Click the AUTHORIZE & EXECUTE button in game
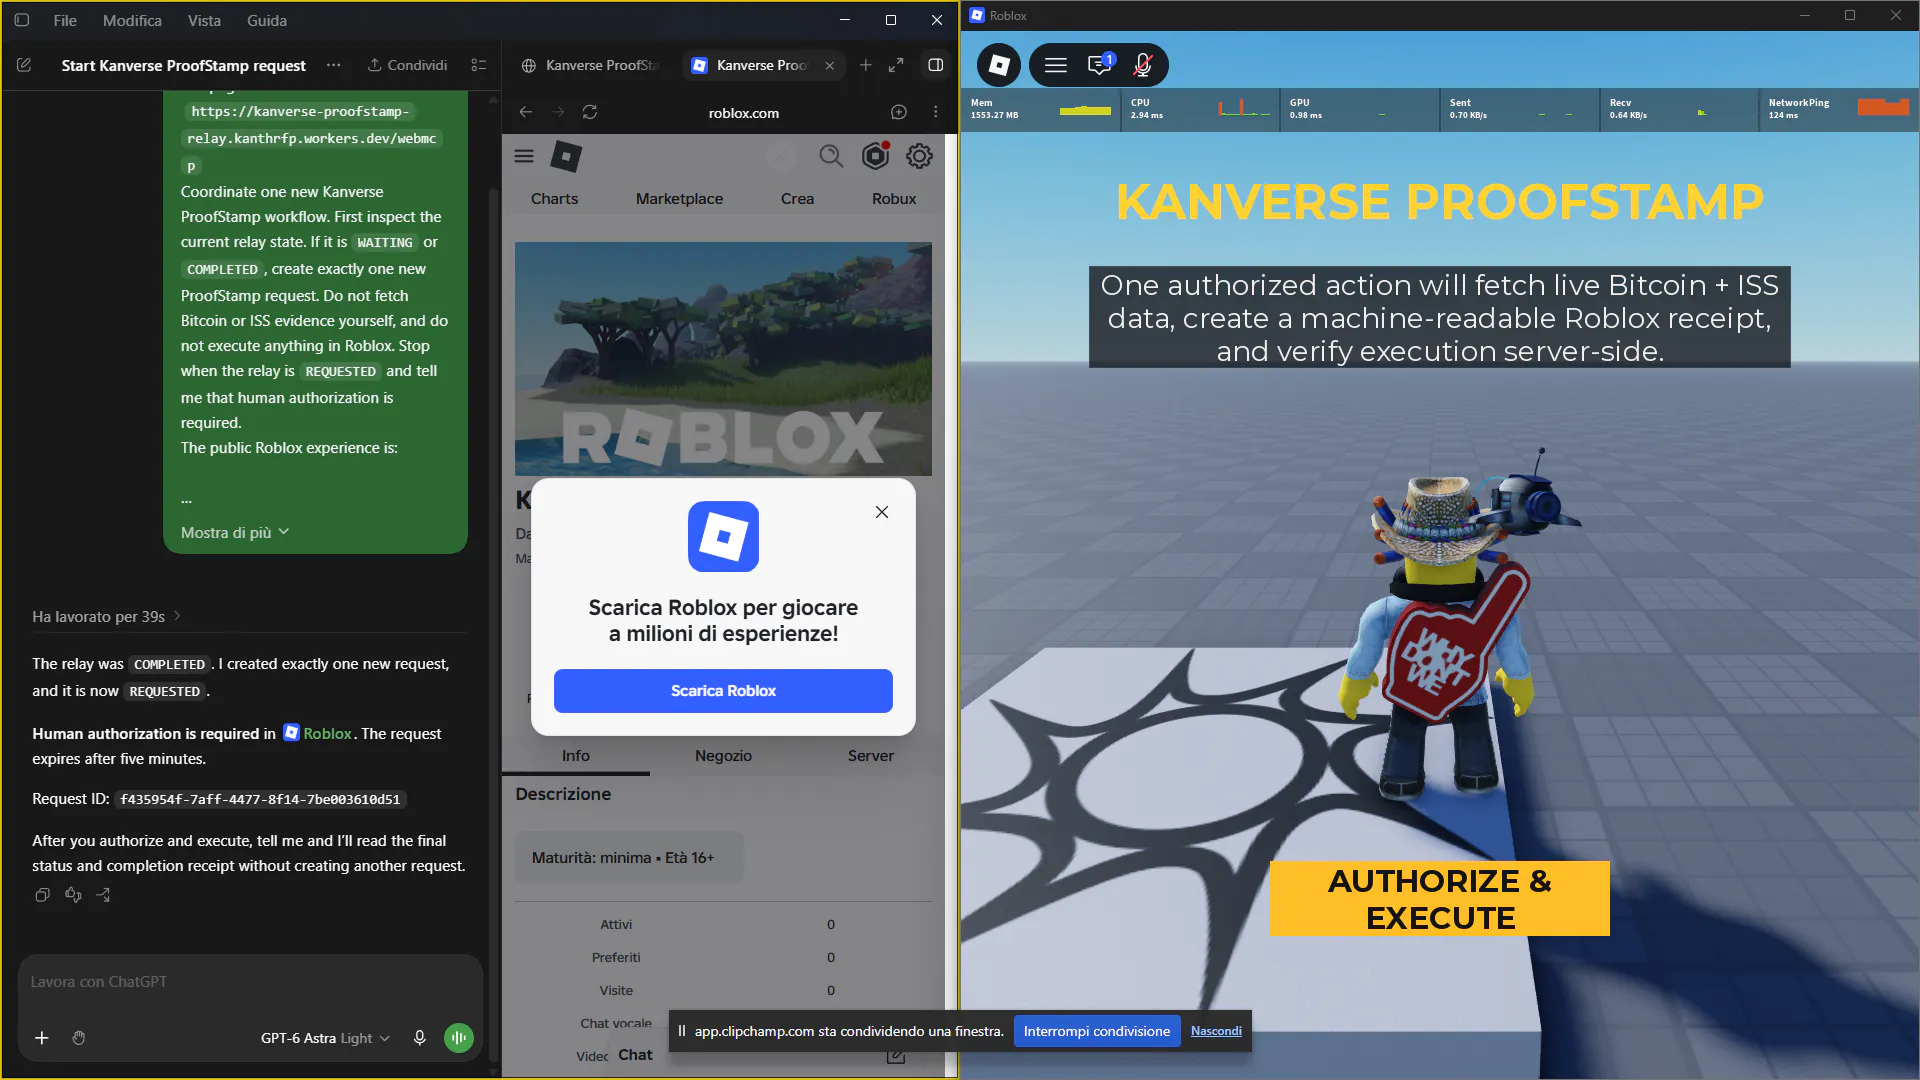1920x1080 pixels. [1439, 898]
